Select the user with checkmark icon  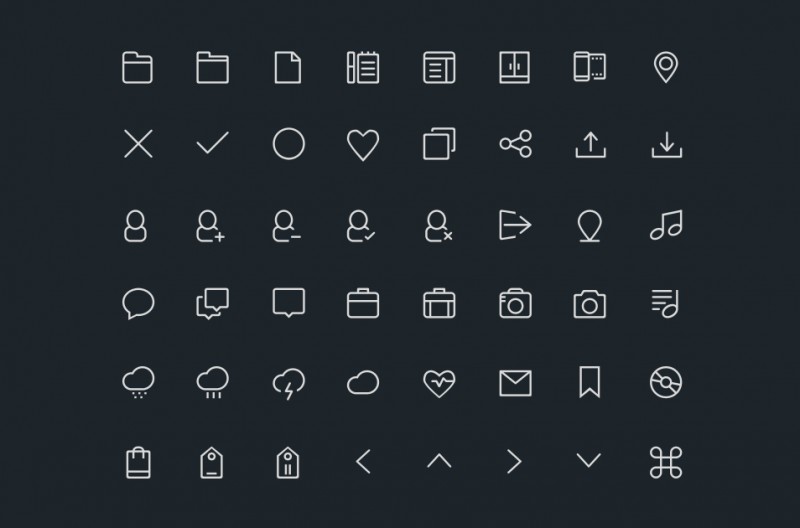[x=361, y=226]
